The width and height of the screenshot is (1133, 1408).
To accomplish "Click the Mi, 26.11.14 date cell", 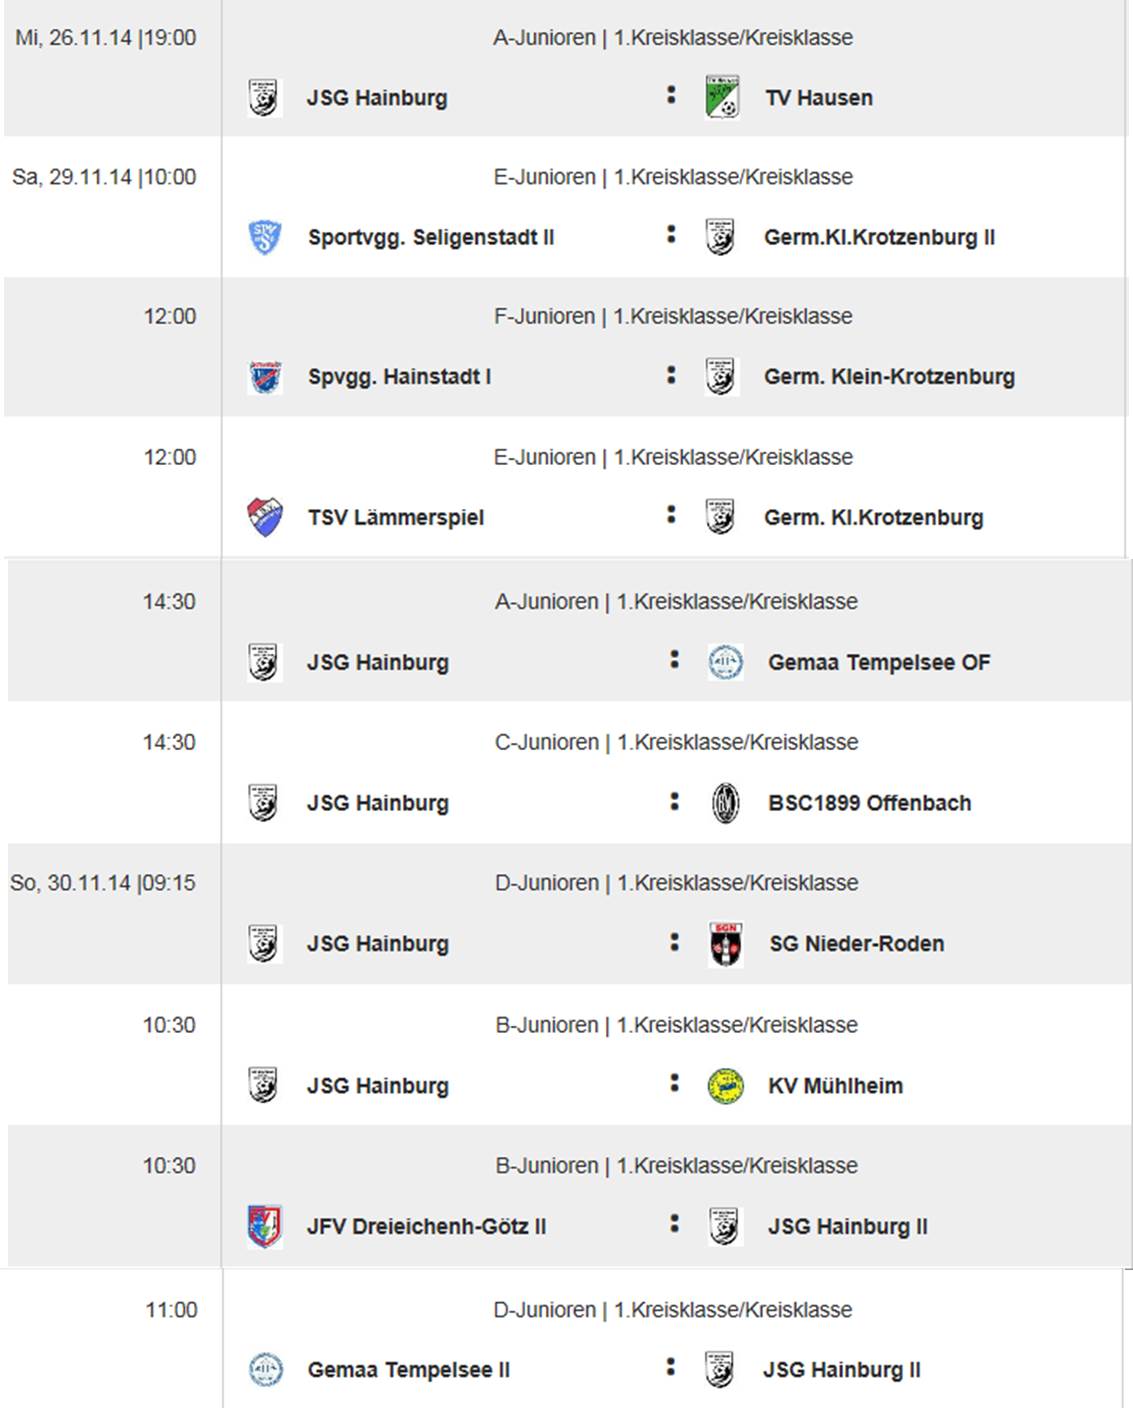I will point(105,38).
